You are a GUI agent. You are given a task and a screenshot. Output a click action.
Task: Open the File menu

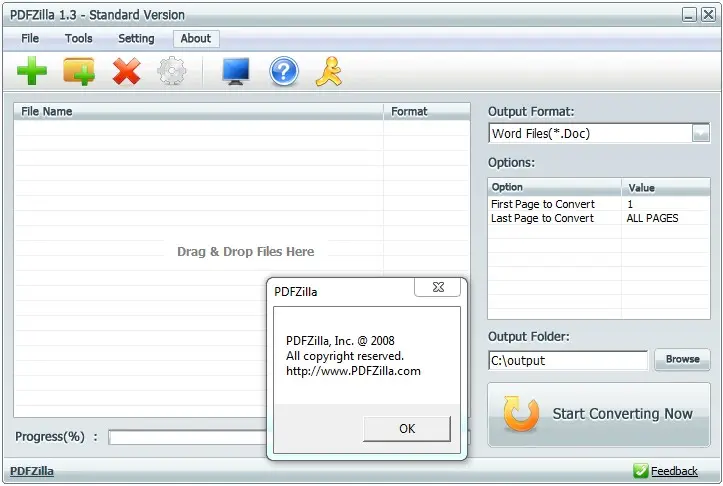click(30, 38)
